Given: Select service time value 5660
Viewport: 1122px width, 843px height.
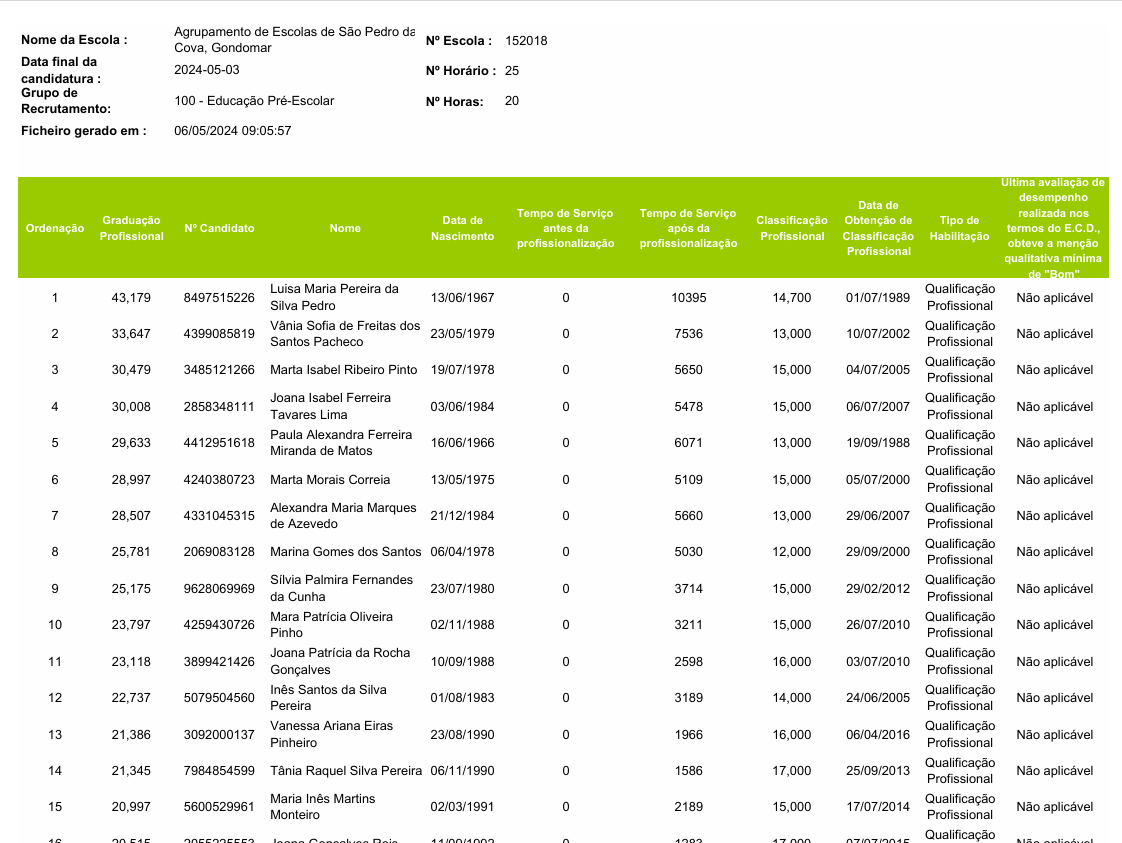Looking at the screenshot, I should point(688,516).
